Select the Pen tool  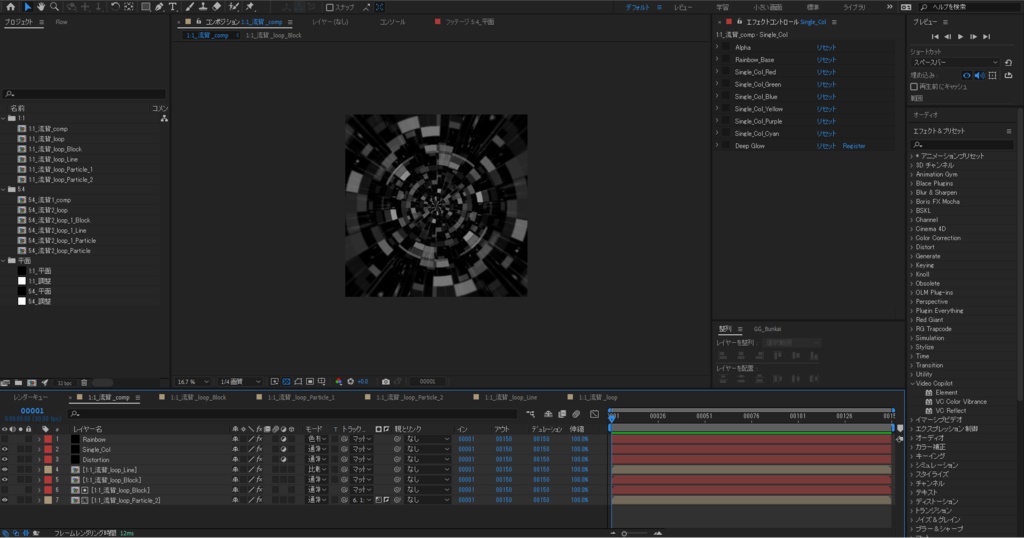[160, 7]
